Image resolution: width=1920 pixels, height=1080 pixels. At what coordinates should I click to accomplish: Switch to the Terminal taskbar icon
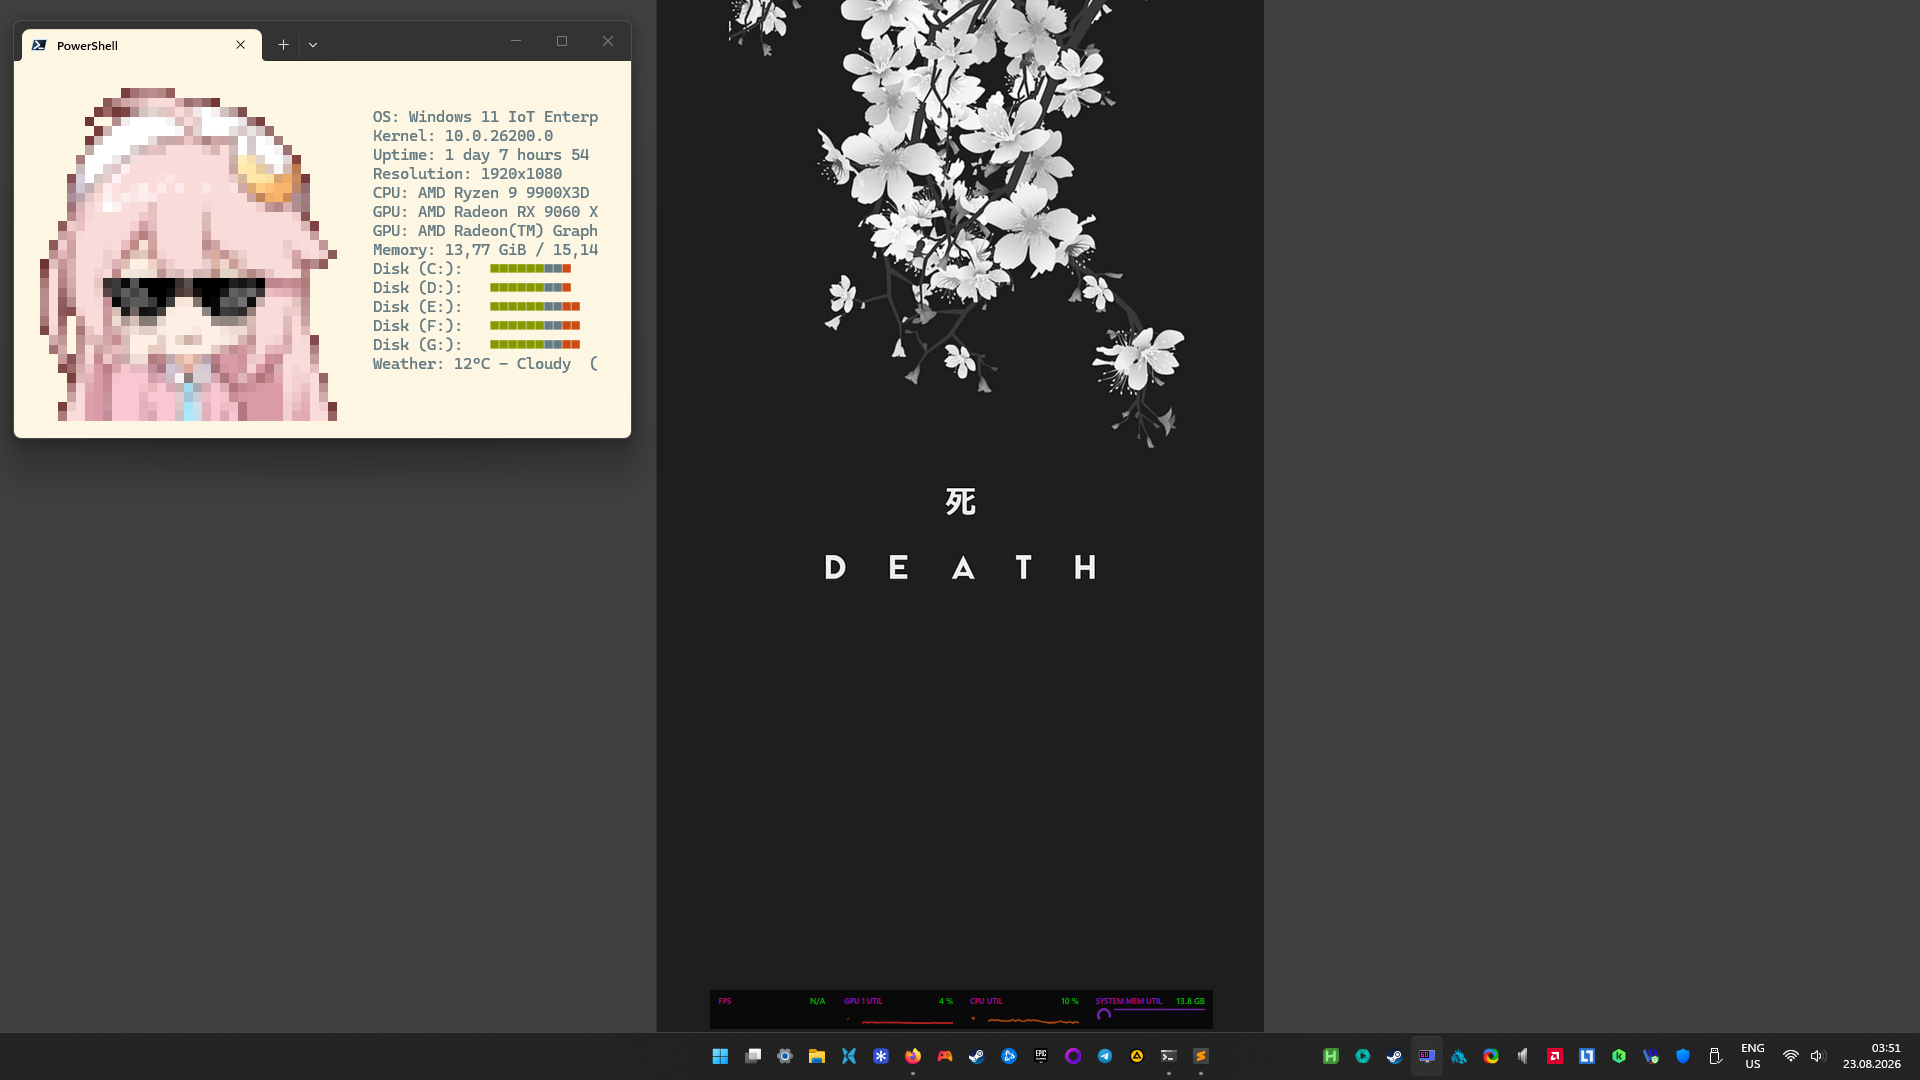(x=1169, y=1056)
